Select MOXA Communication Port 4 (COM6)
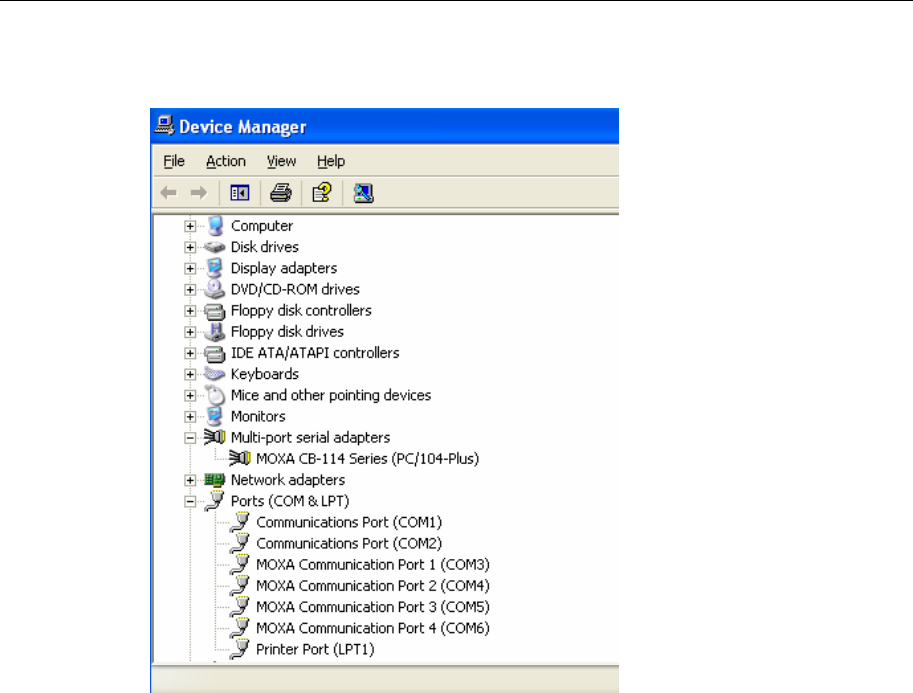Screen dimensions: 913x693 pyautogui.click(x=373, y=628)
